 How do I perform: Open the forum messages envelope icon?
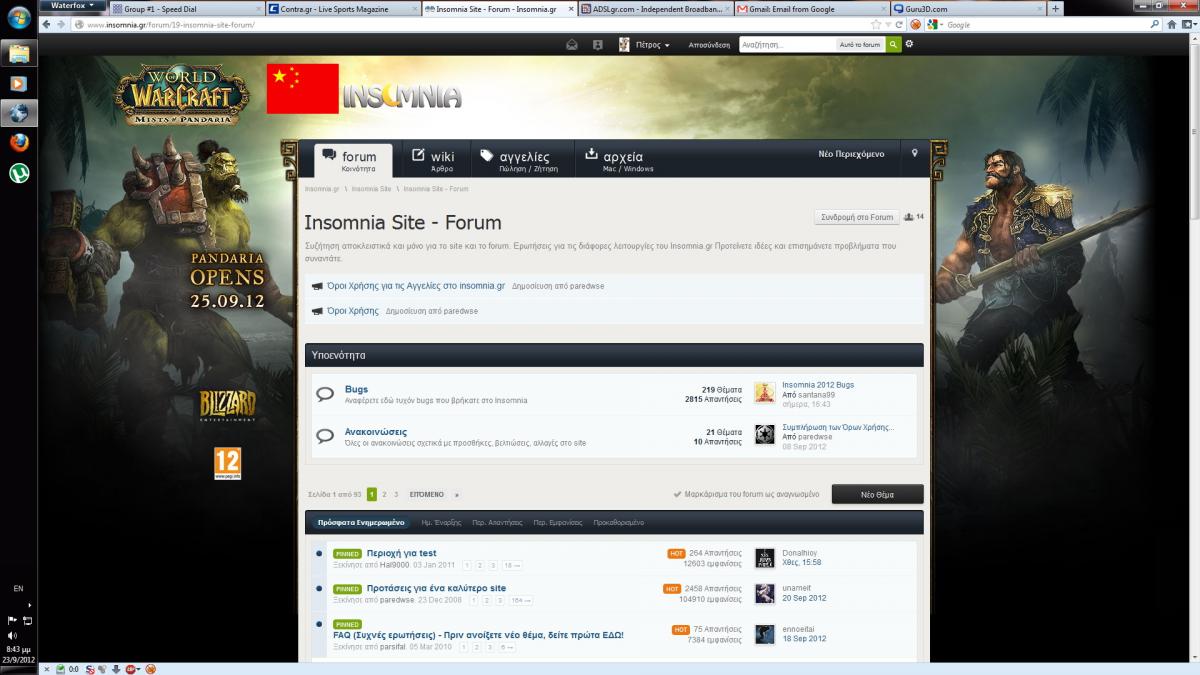coord(572,44)
